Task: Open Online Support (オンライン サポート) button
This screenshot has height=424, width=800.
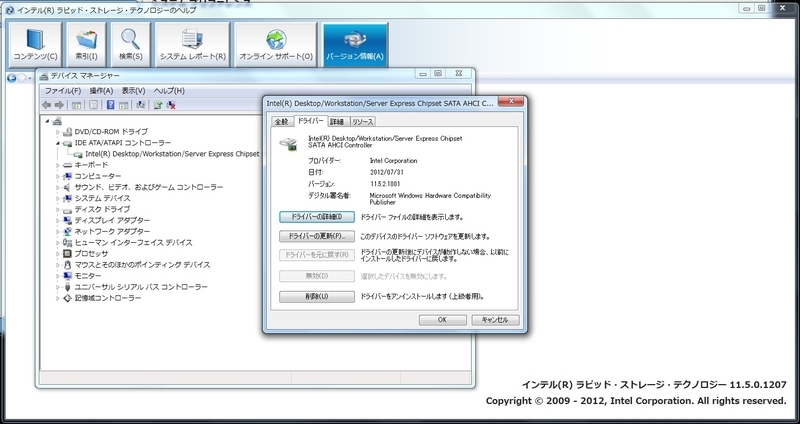Action: click(x=276, y=45)
